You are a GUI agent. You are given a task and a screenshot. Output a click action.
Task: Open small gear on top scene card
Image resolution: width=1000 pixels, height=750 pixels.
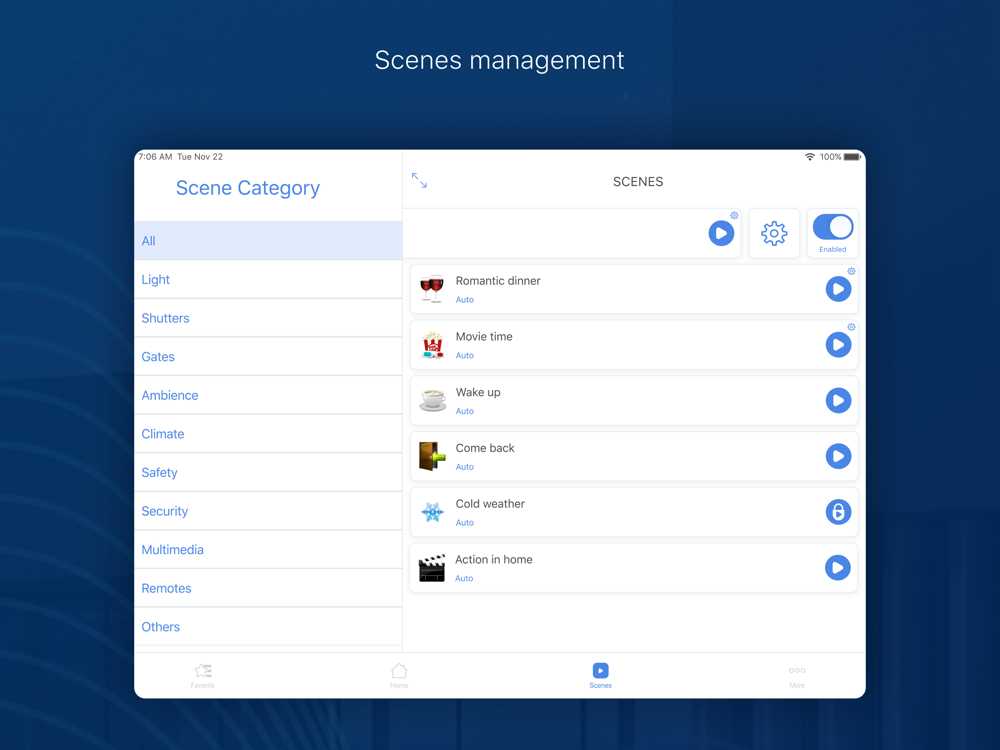(x=734, y=216)
